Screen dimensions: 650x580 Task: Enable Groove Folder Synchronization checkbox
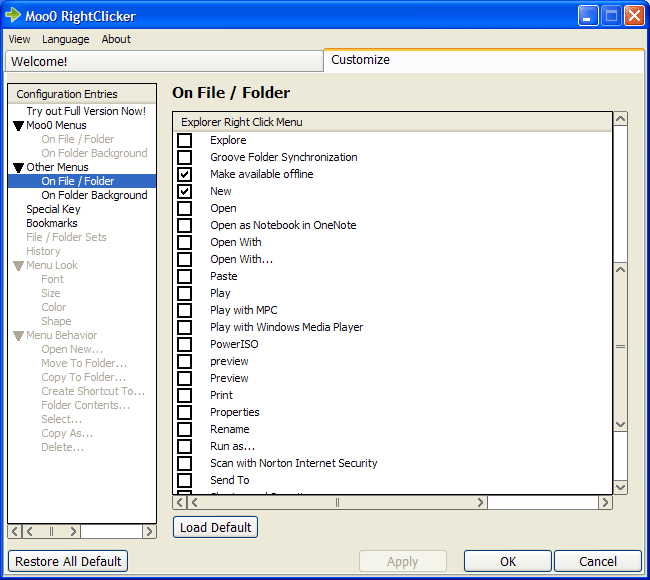[184, 157]
